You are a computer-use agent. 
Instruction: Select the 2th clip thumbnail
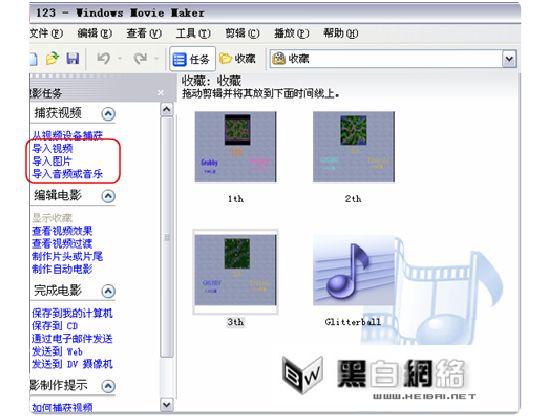354,147
